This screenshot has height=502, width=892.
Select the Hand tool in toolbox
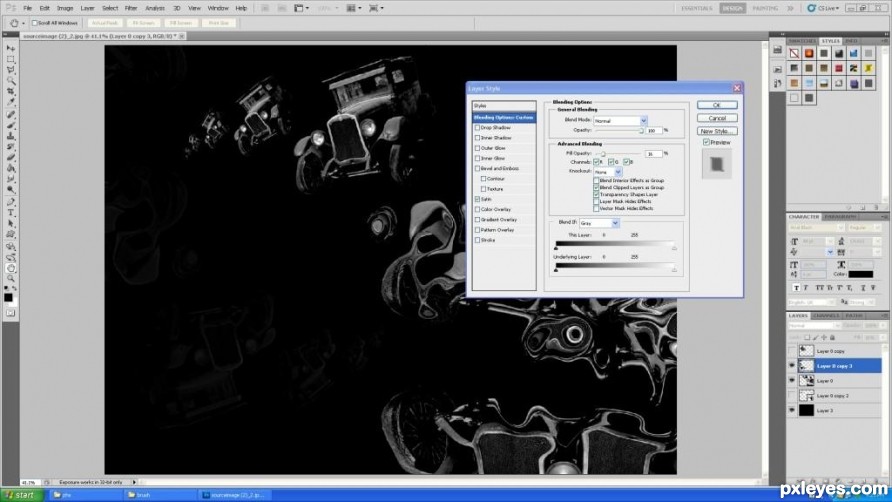coord(11,269)
